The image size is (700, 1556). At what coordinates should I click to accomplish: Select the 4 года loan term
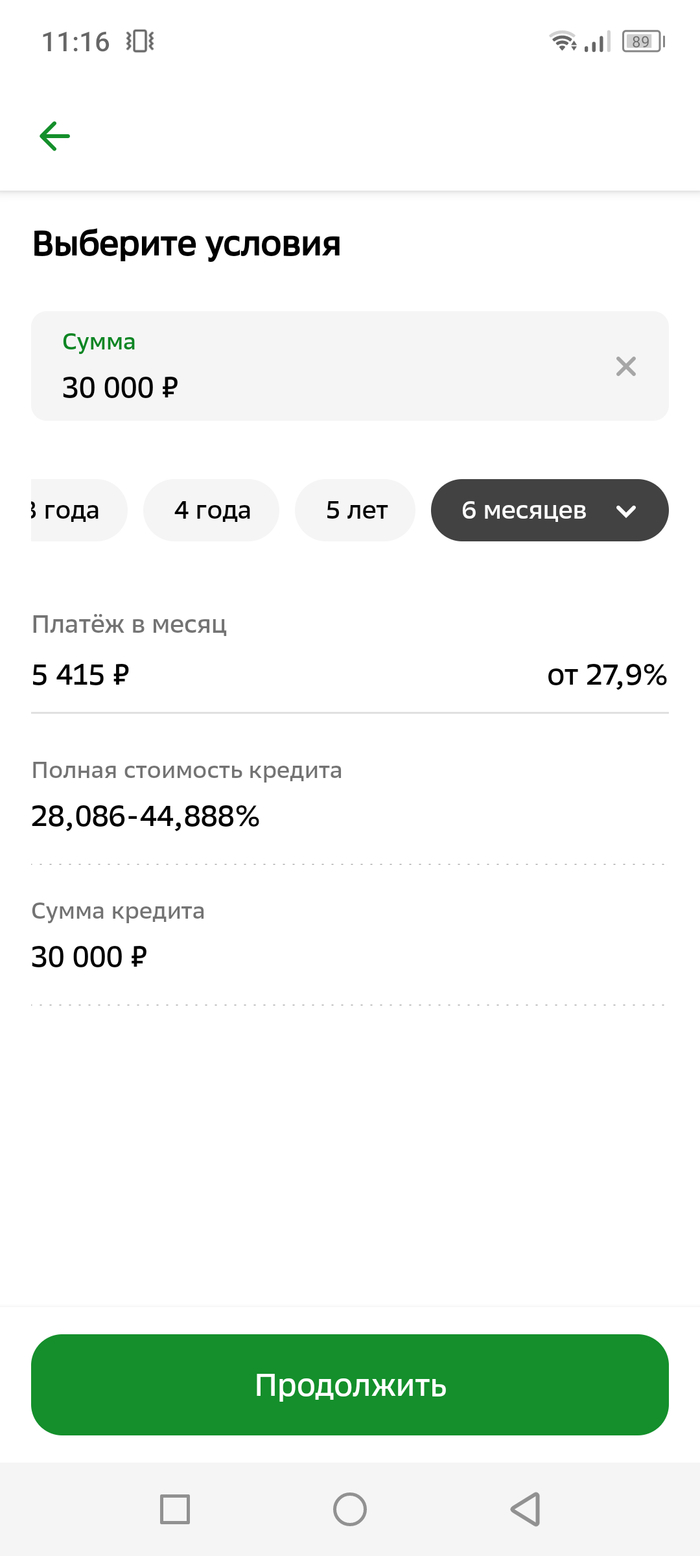click(x=211, y=510)
